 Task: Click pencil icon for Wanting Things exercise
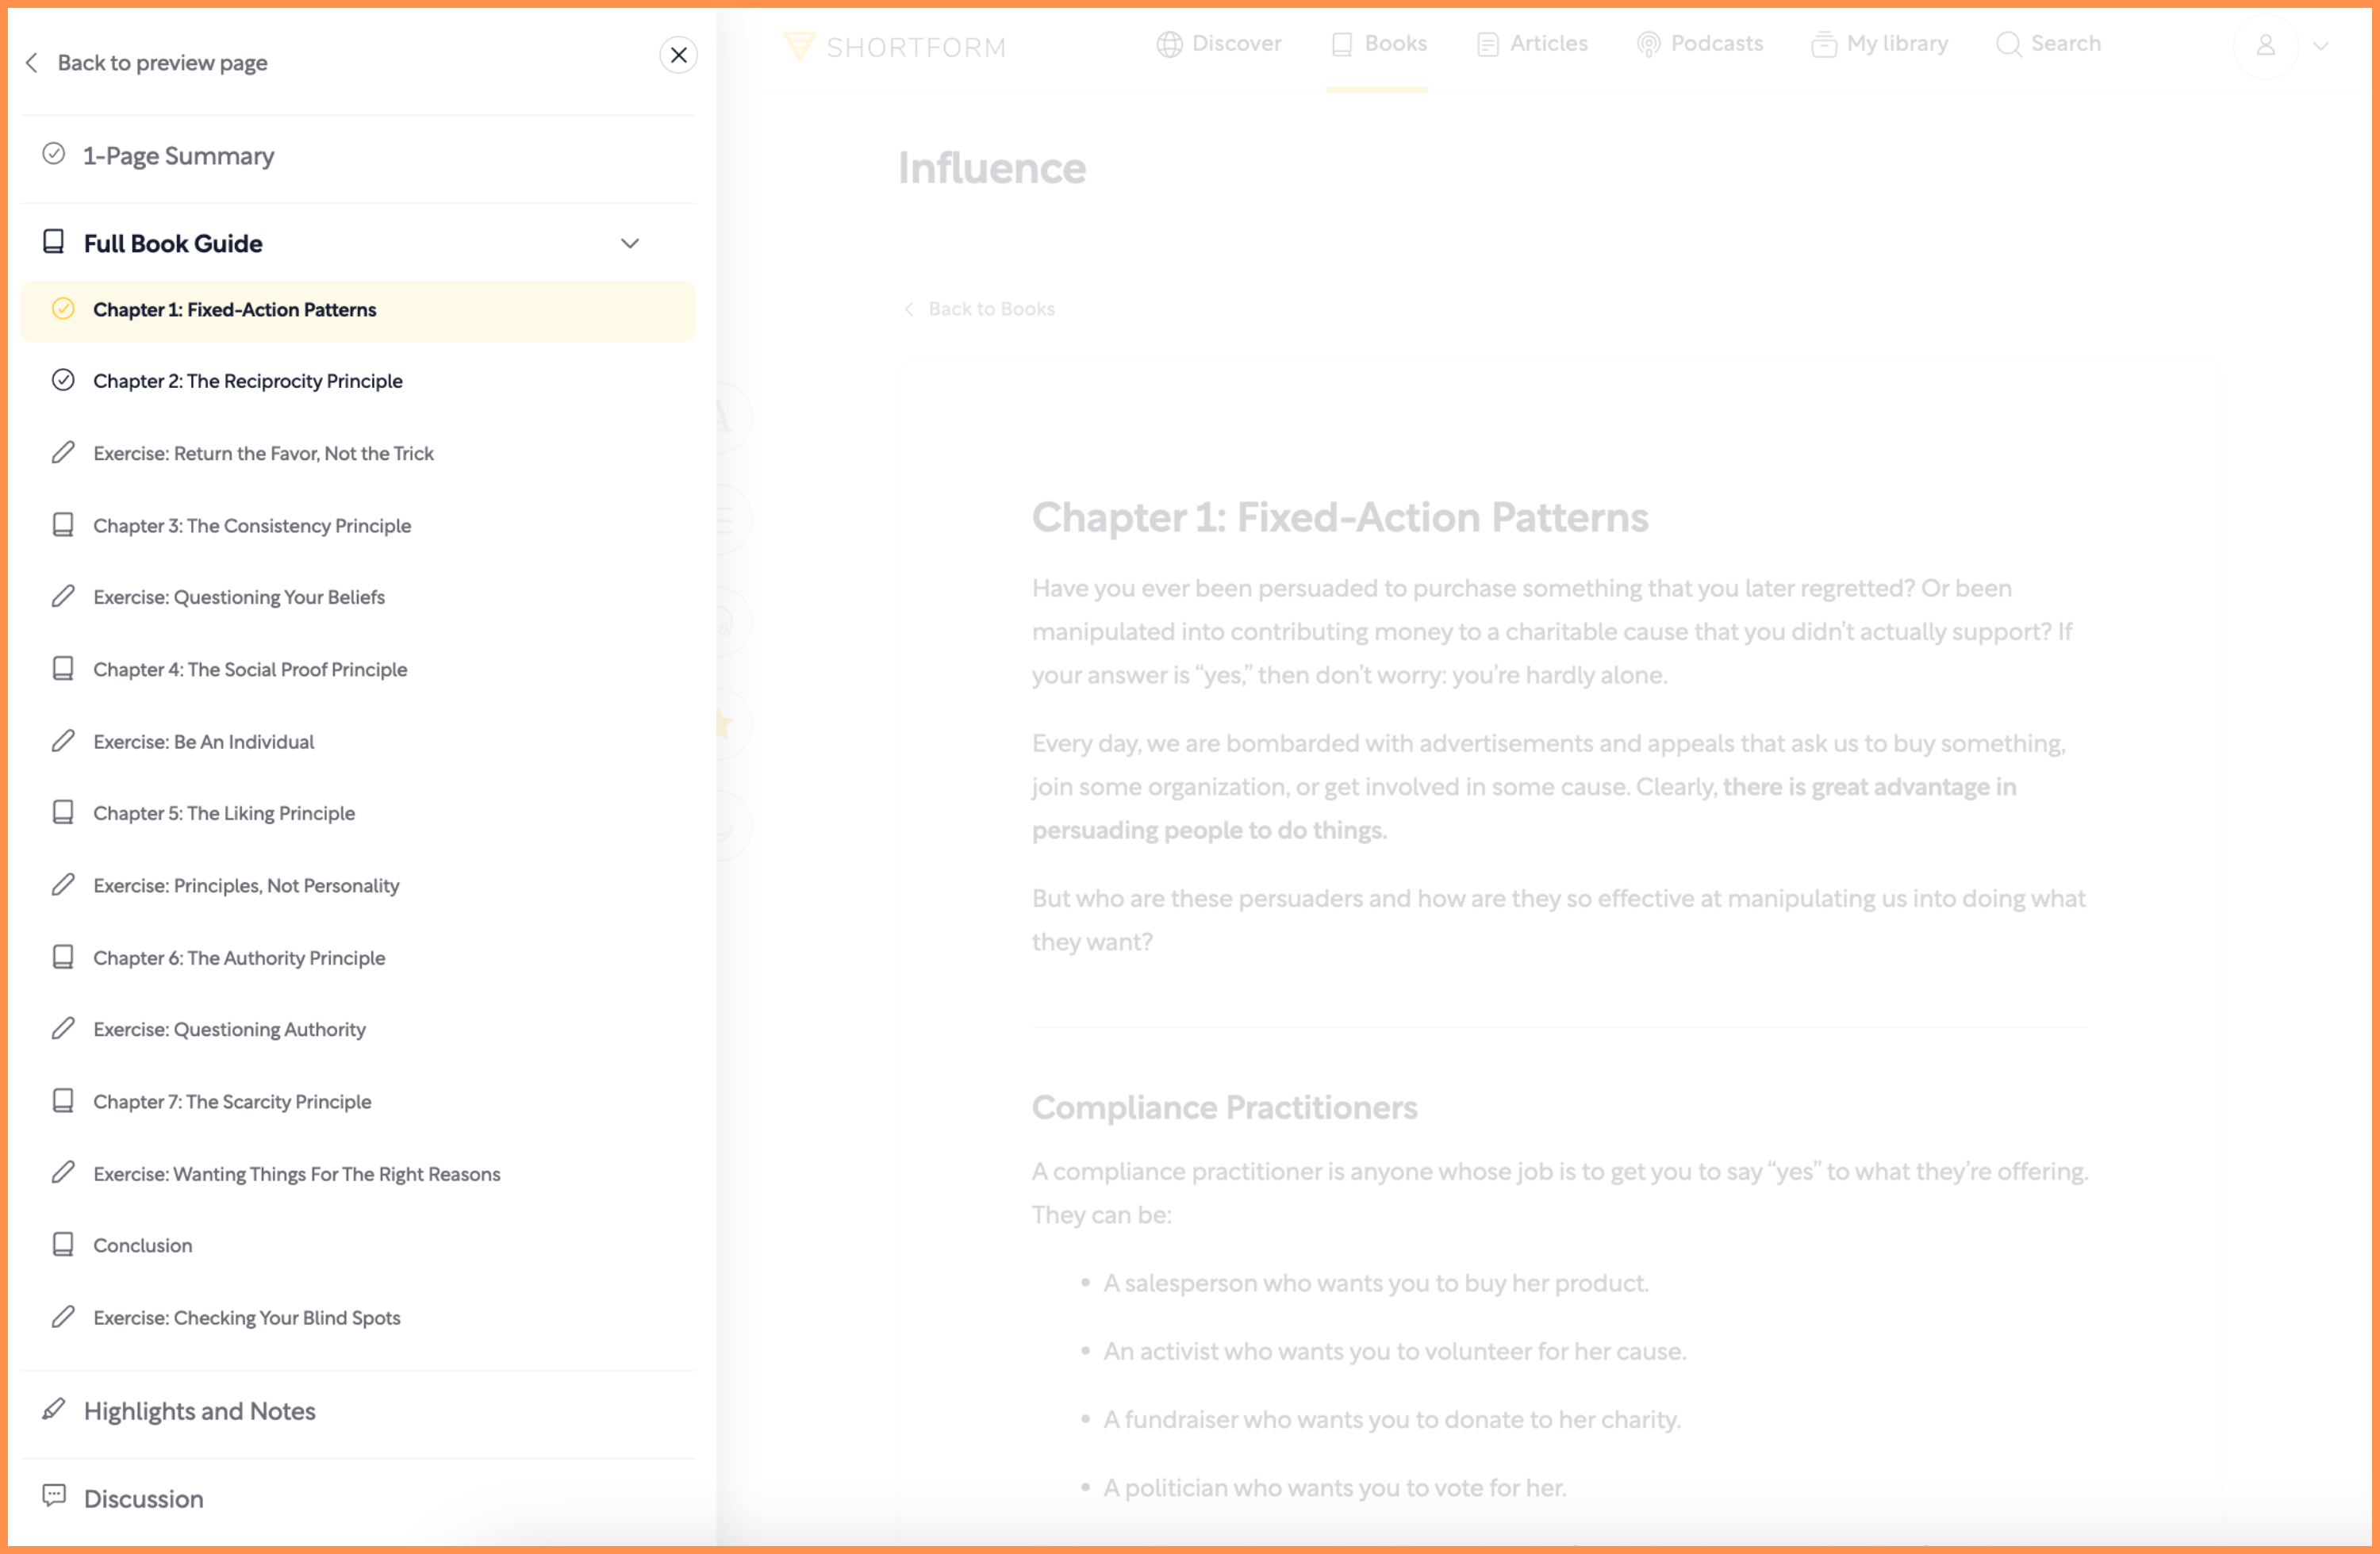point(63,1173)
